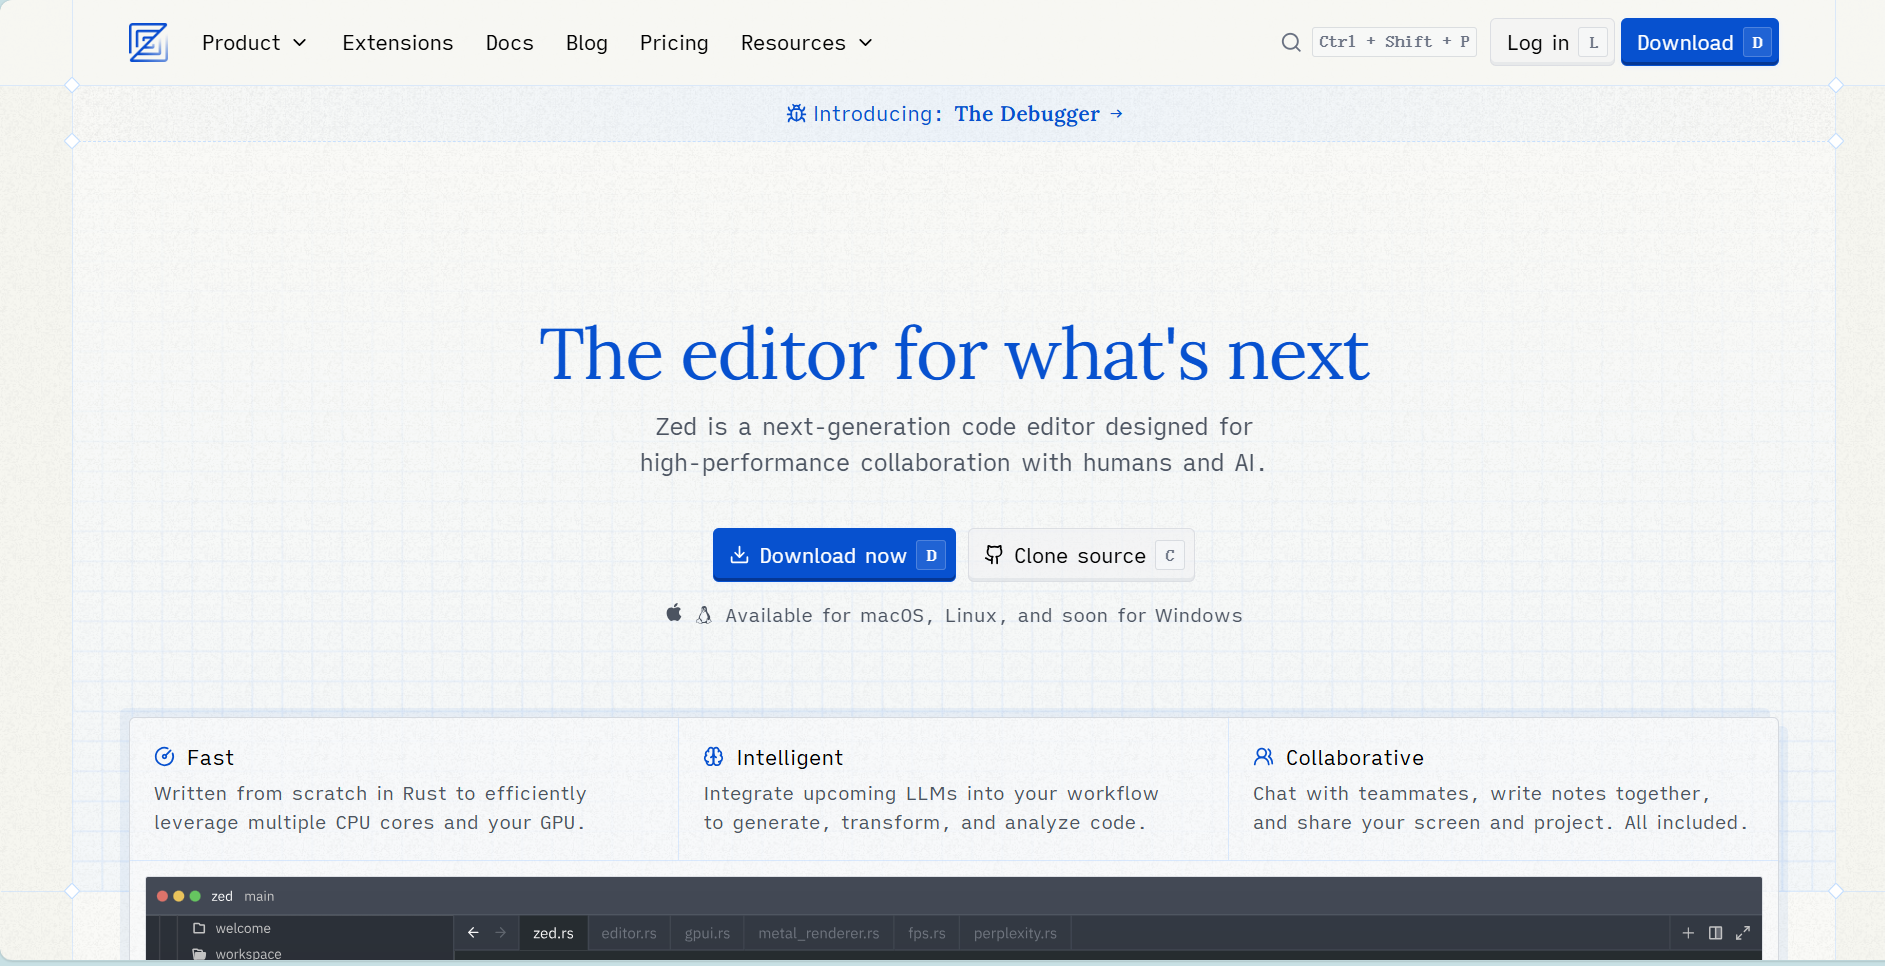1885x966 pixels.
Task: Go to the Blog
Action: 587,43
